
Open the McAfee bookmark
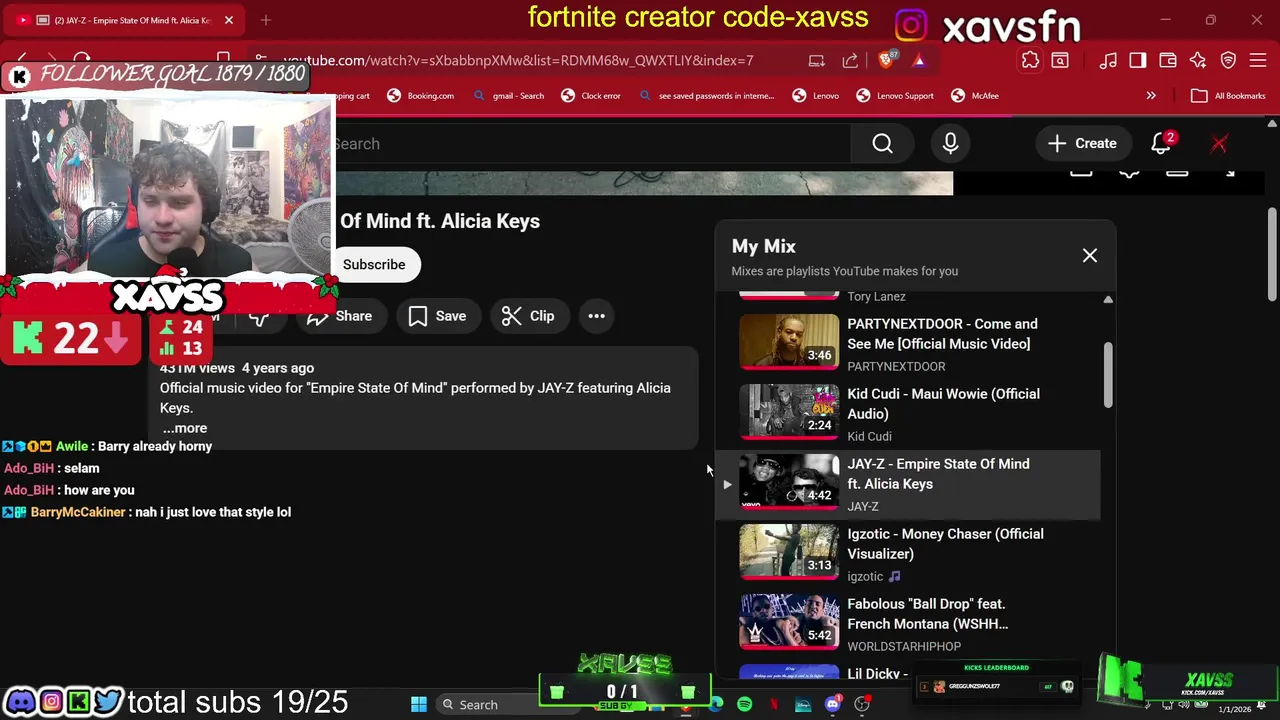click(x=975, y=95)
